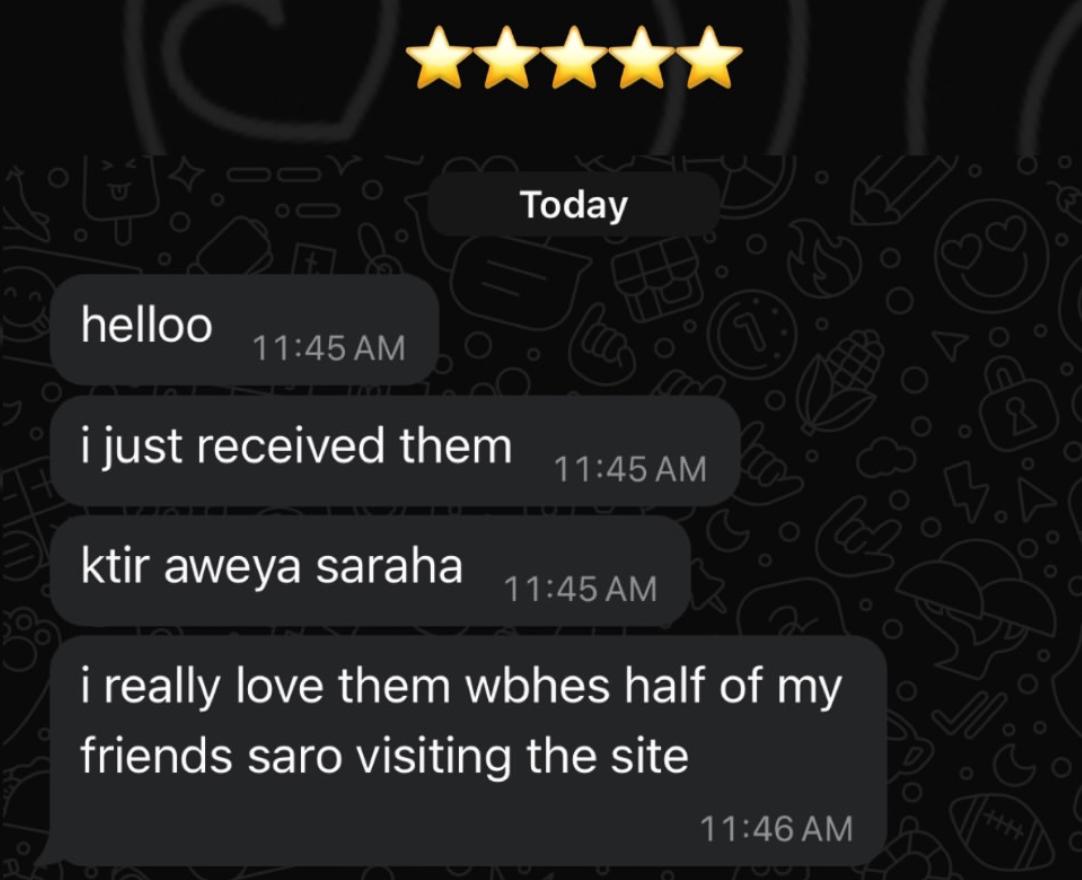The image size is (1082, 880).
Task: Click the heart-eyes smiley doodle in wallpaper
Action: [x=994, y=257]
